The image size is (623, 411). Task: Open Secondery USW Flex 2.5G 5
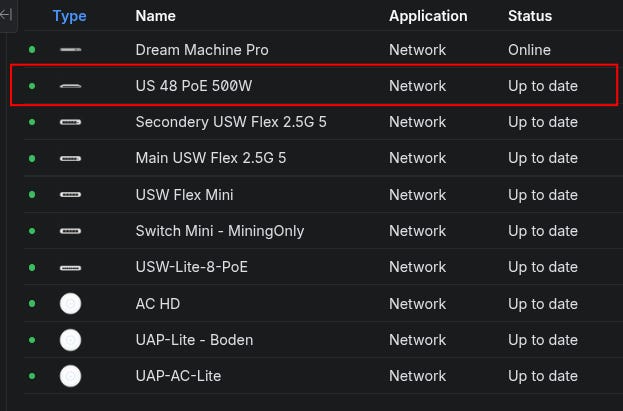click(x=231, y=122)
